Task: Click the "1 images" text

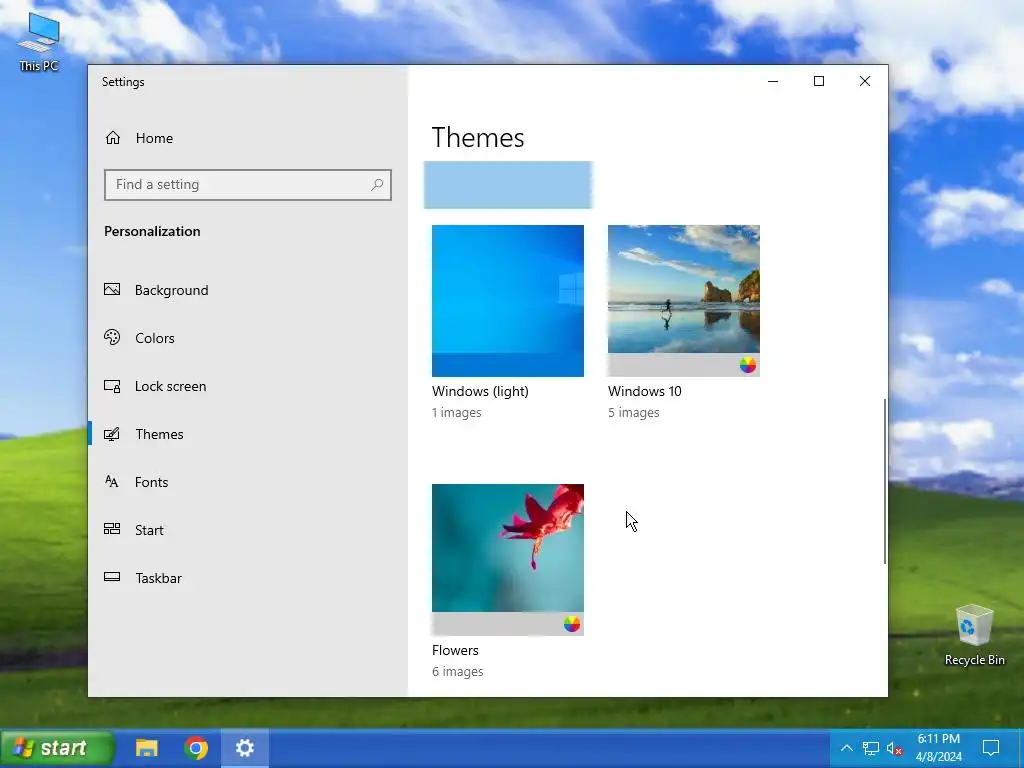Action: tap(456, 413)
